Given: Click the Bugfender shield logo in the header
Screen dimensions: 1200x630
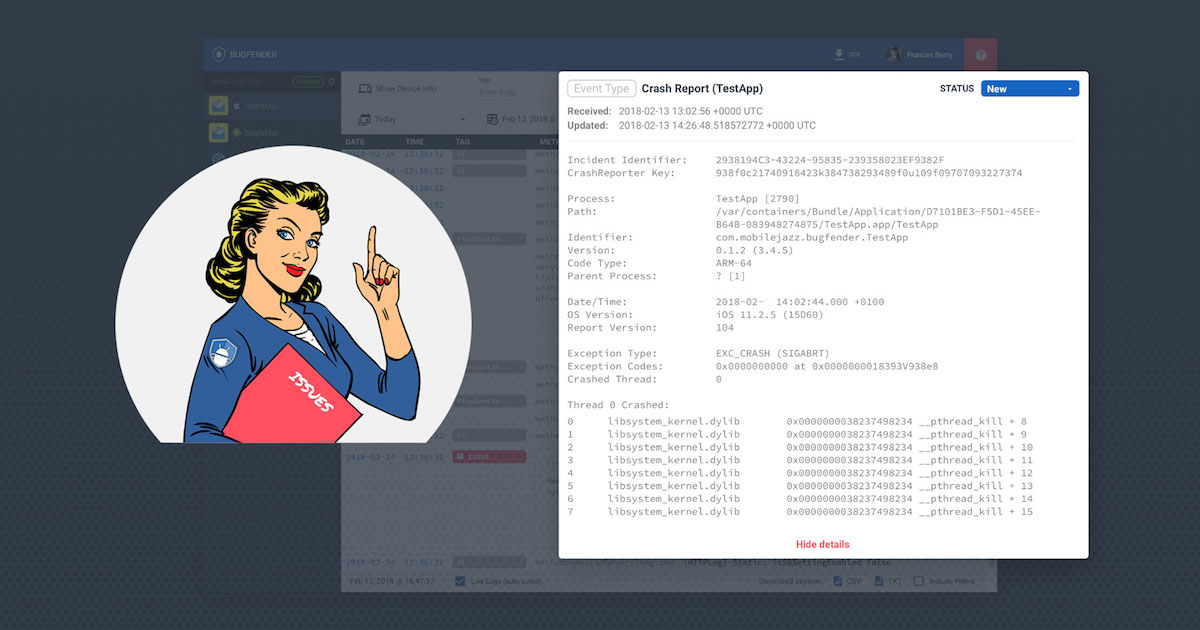Looking at the screenshot, I should point(218,55).
